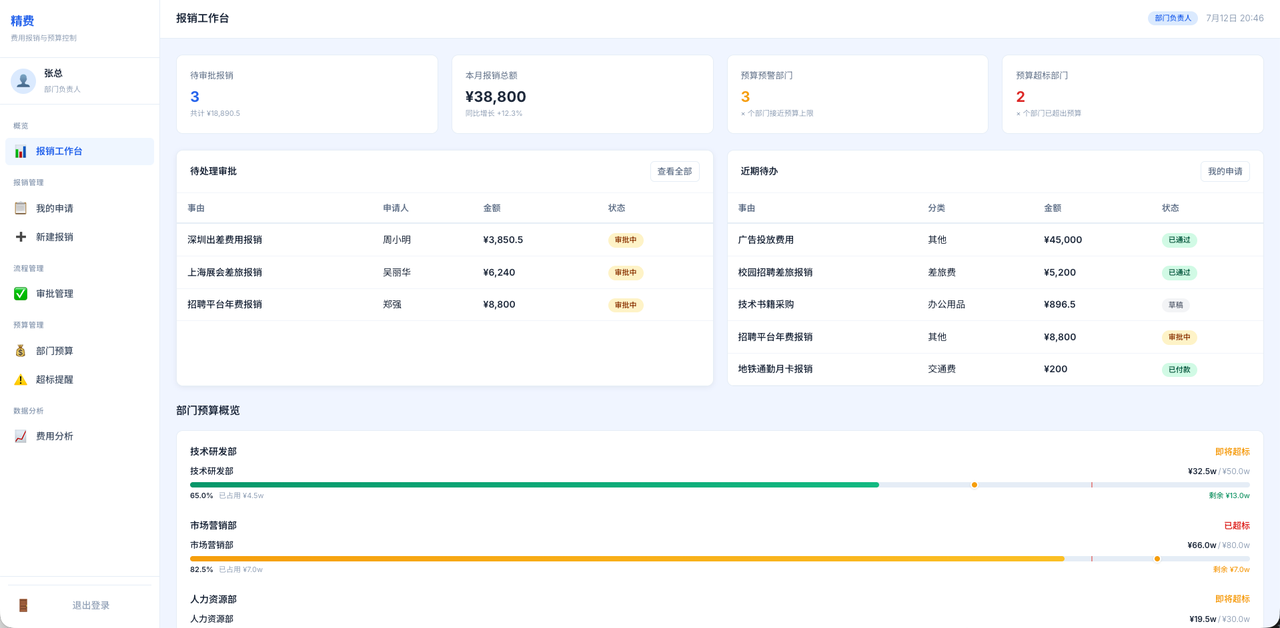Click 审批中 status of 上海展会差旅报销
1280x628 pixels.
pyautogui.click(x=626, y=272)
